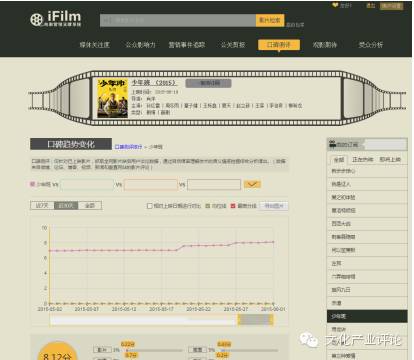Viewport: 414px width, 360px height.
Task: Open the blue breadcrumb link beside 口碑趋势变化
Action: (x=128, y=147)
